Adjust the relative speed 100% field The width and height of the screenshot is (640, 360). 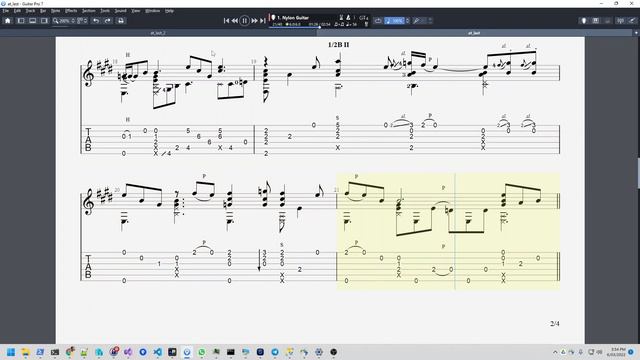click(395, 21)
